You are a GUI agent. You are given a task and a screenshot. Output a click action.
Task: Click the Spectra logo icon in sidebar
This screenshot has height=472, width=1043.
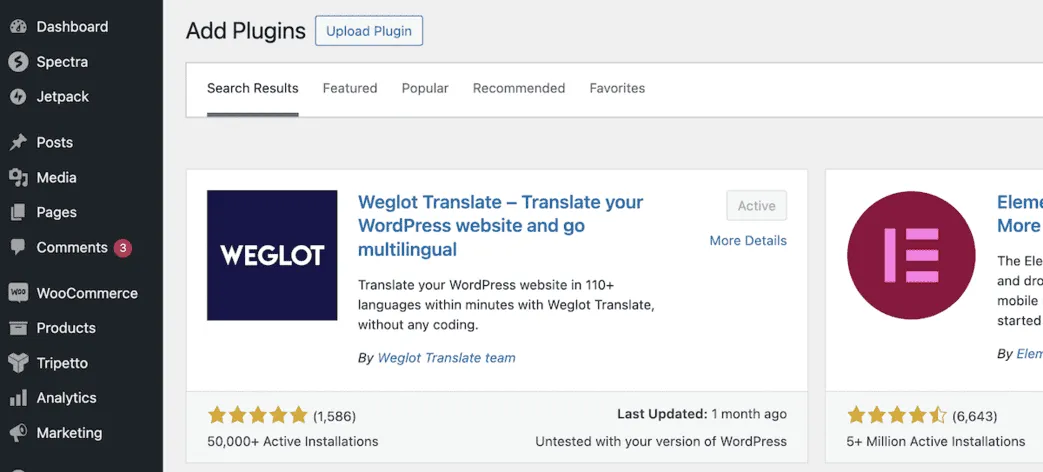pyautogui.click(x=18, y=62)
